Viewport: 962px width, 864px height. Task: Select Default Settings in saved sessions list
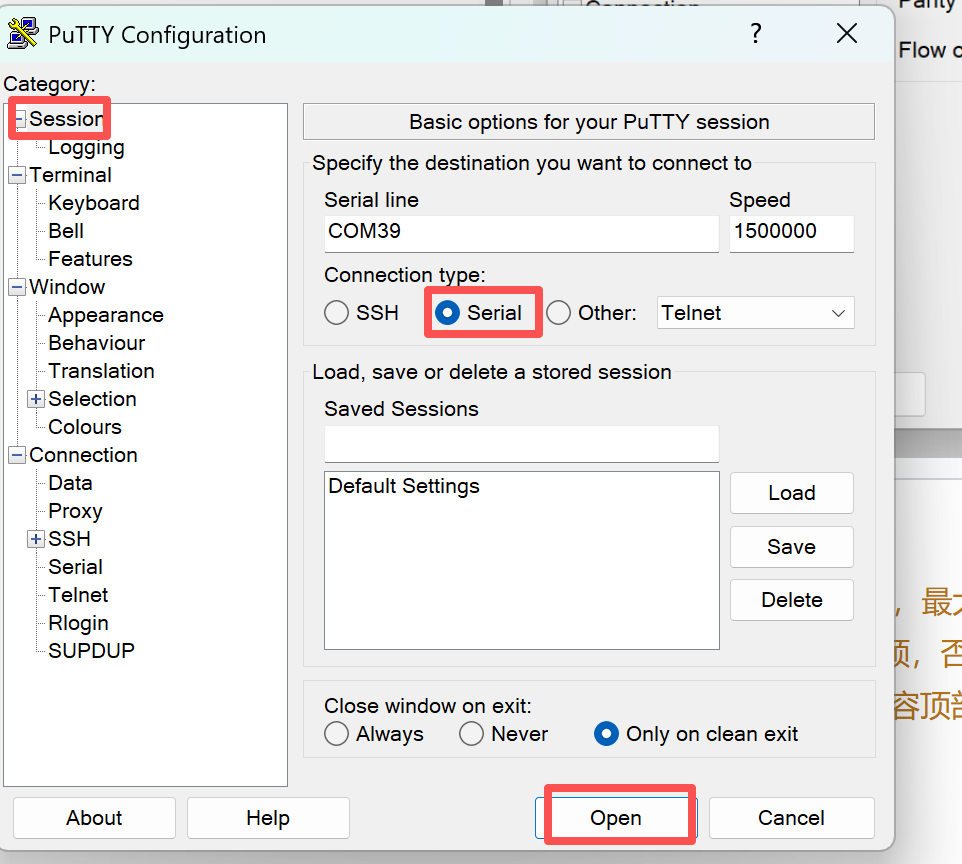tap(404, 487)
